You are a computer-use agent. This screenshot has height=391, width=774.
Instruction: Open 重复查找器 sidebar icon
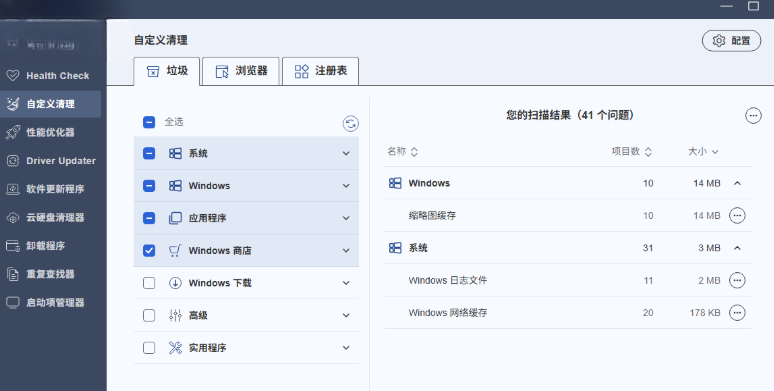(13, 274)
